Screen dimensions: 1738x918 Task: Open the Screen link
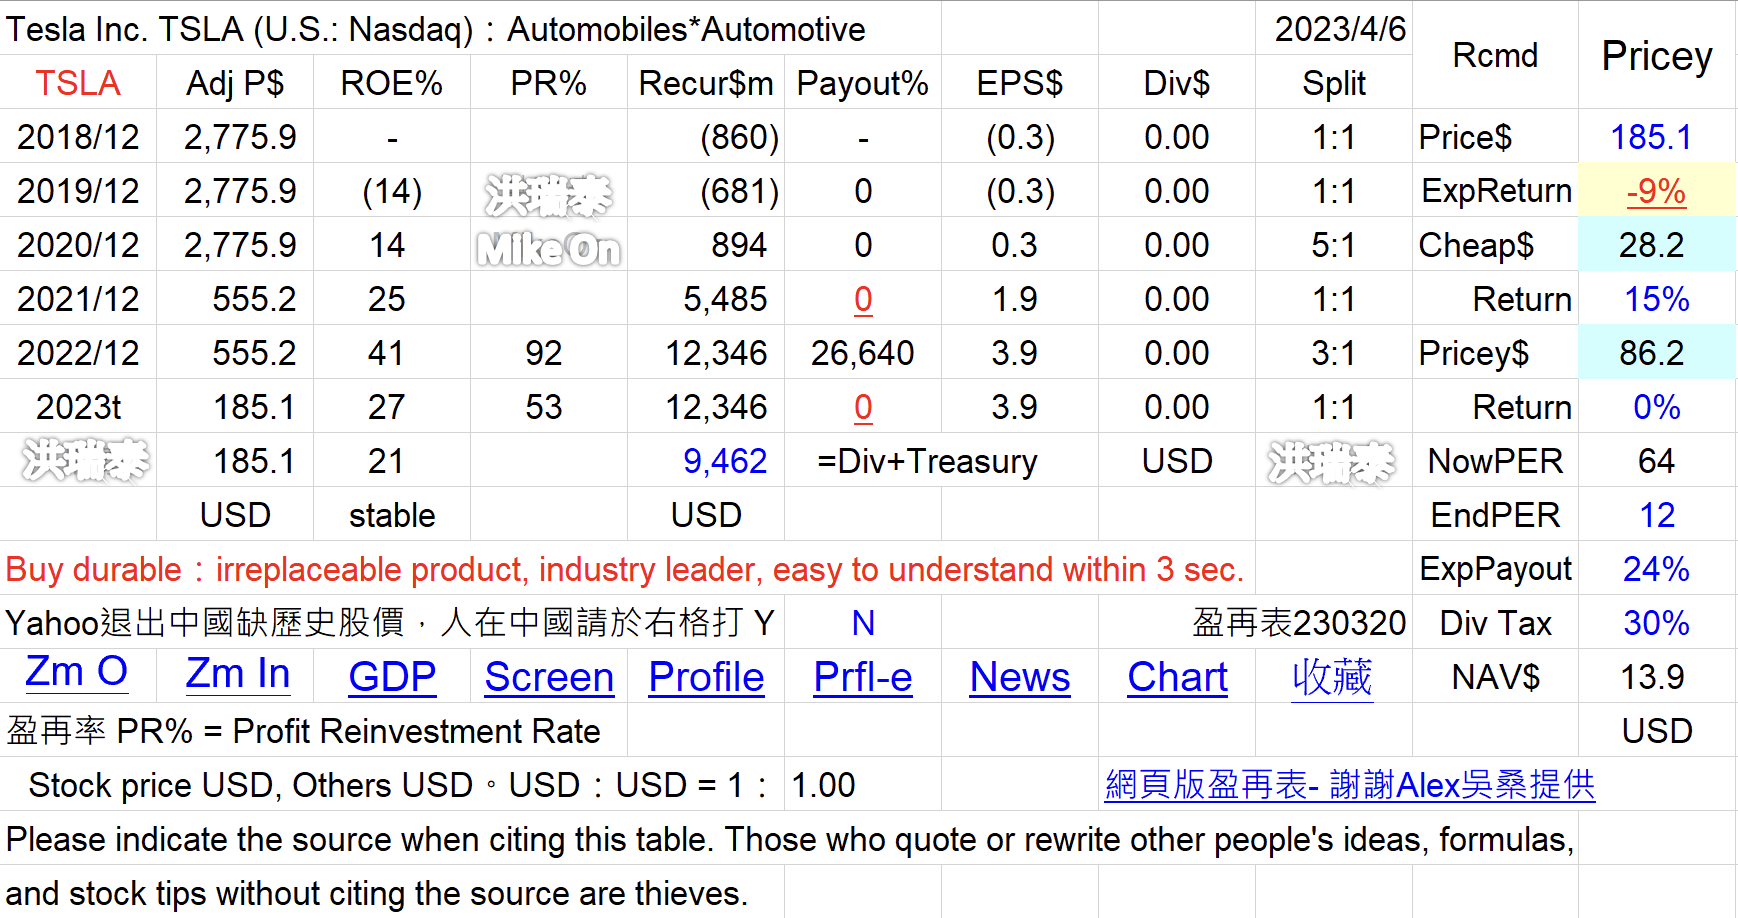549,677
